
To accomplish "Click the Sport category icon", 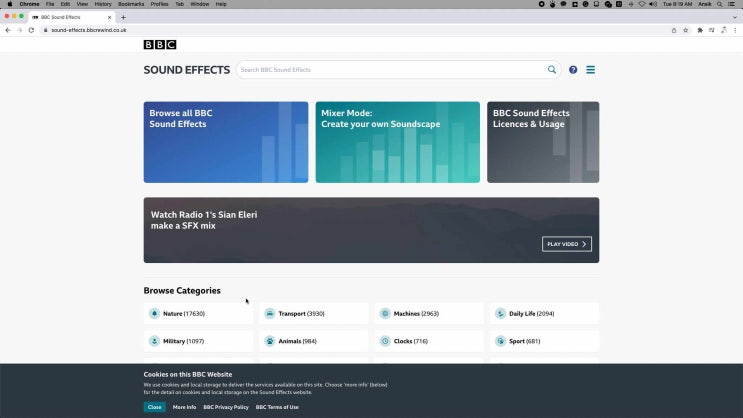I will [500, 341].
